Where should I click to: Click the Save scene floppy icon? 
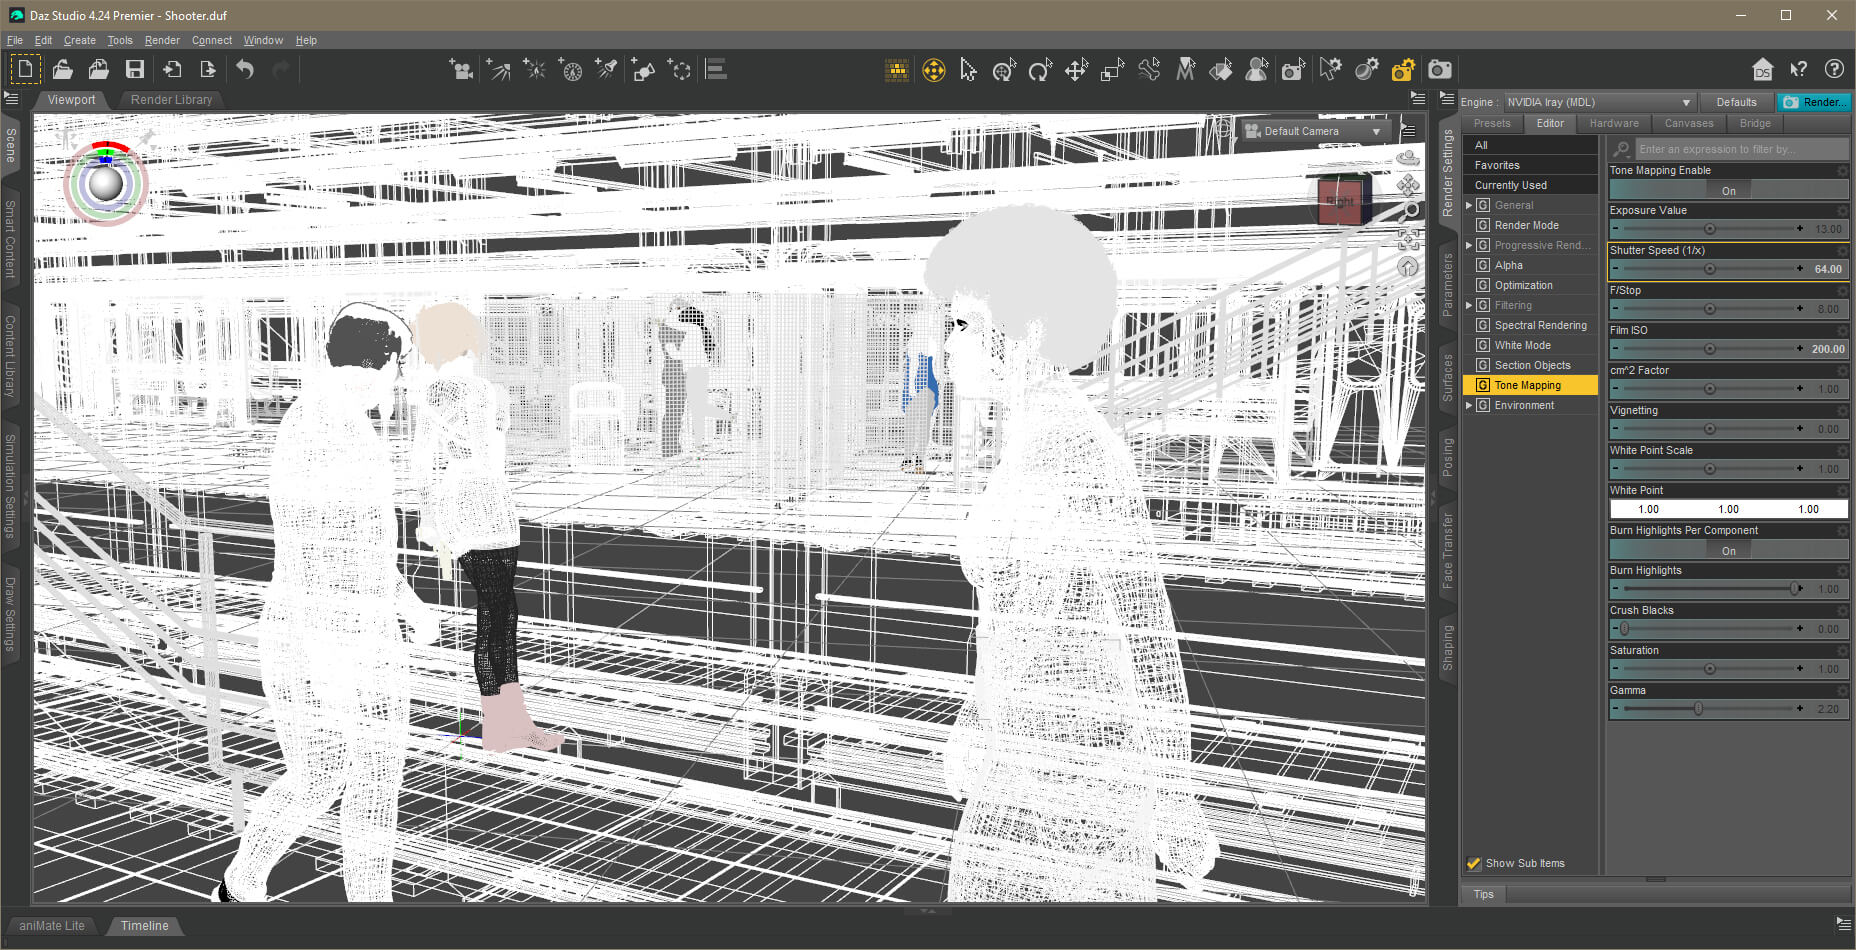[135, 69]
